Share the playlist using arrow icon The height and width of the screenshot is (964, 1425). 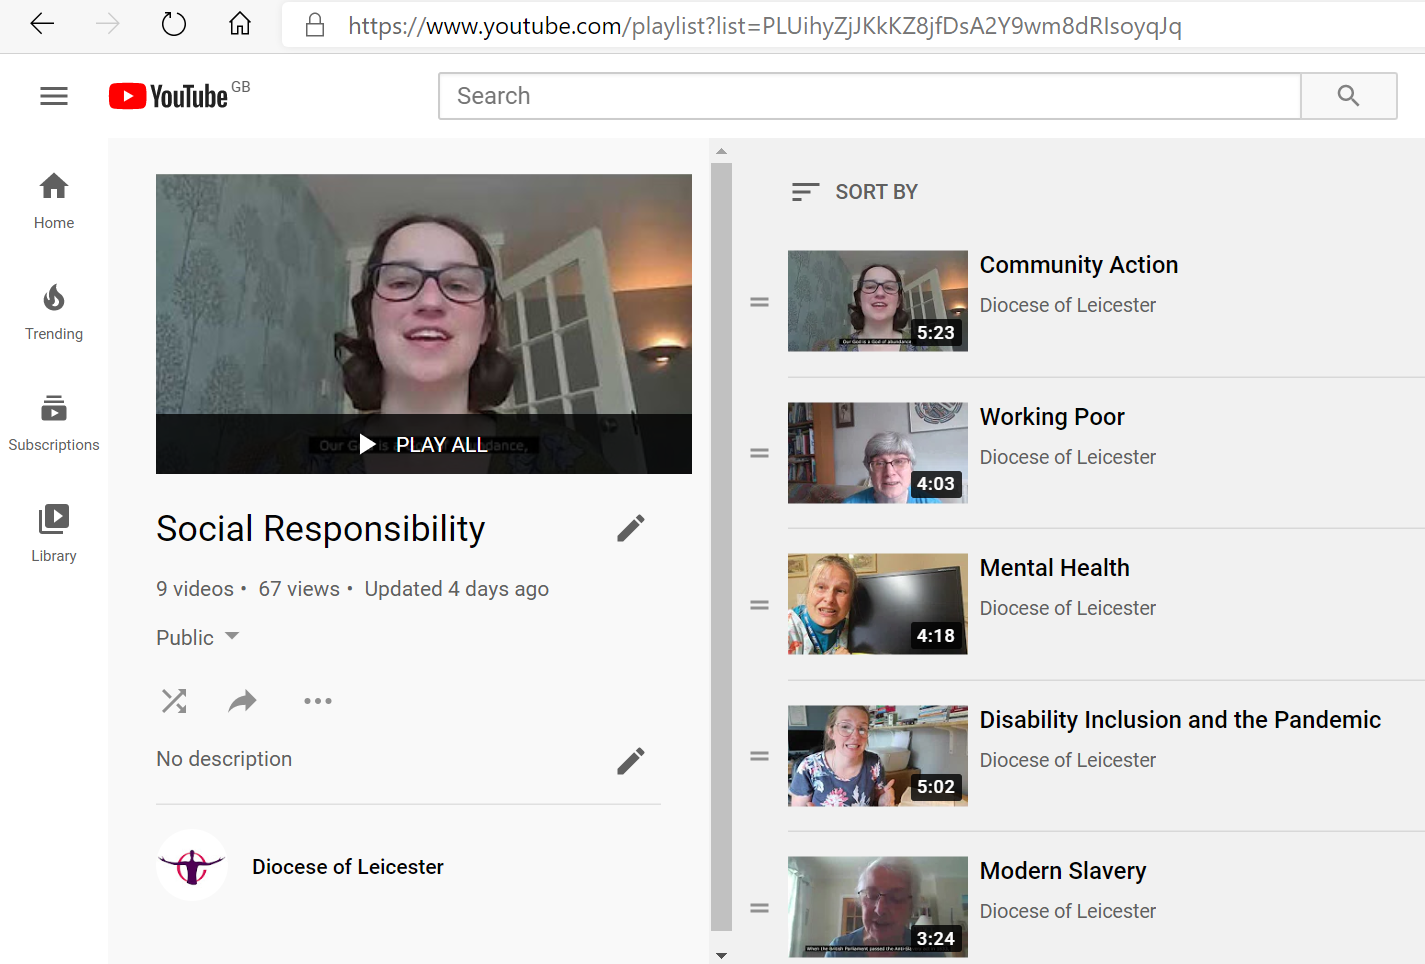click(x=242, y=701)
